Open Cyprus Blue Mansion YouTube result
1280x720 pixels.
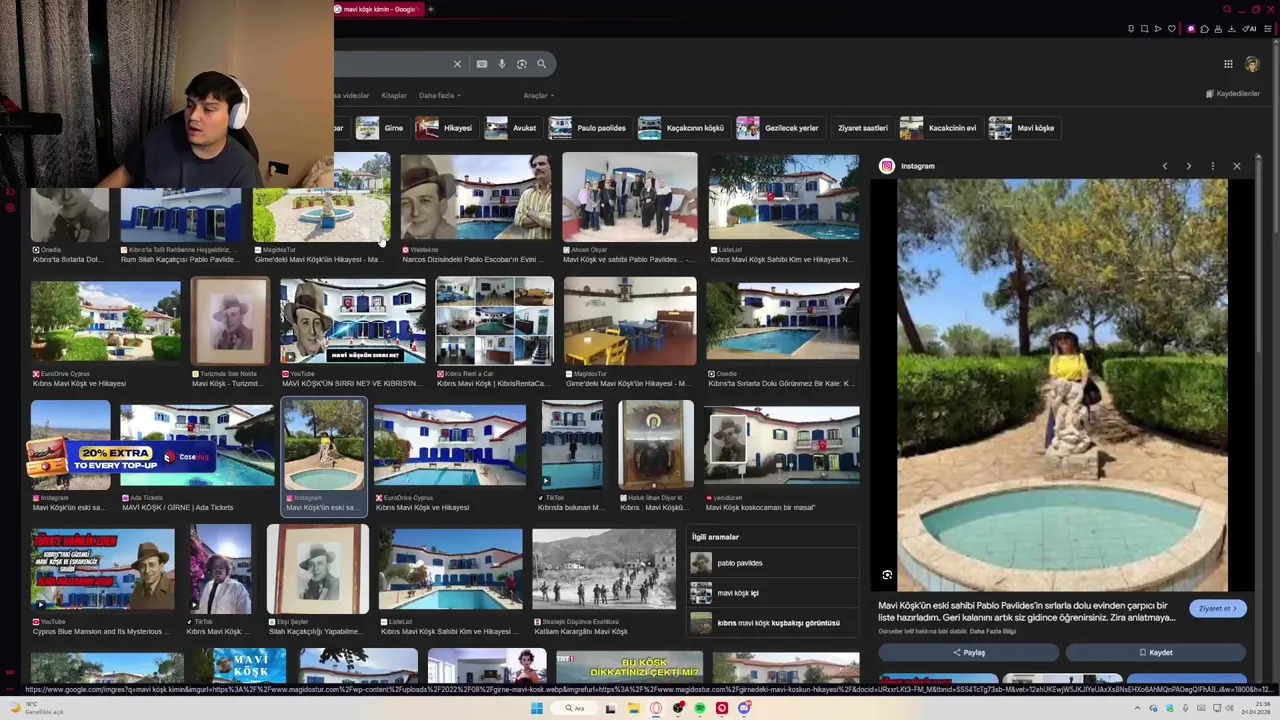(102, 571)
